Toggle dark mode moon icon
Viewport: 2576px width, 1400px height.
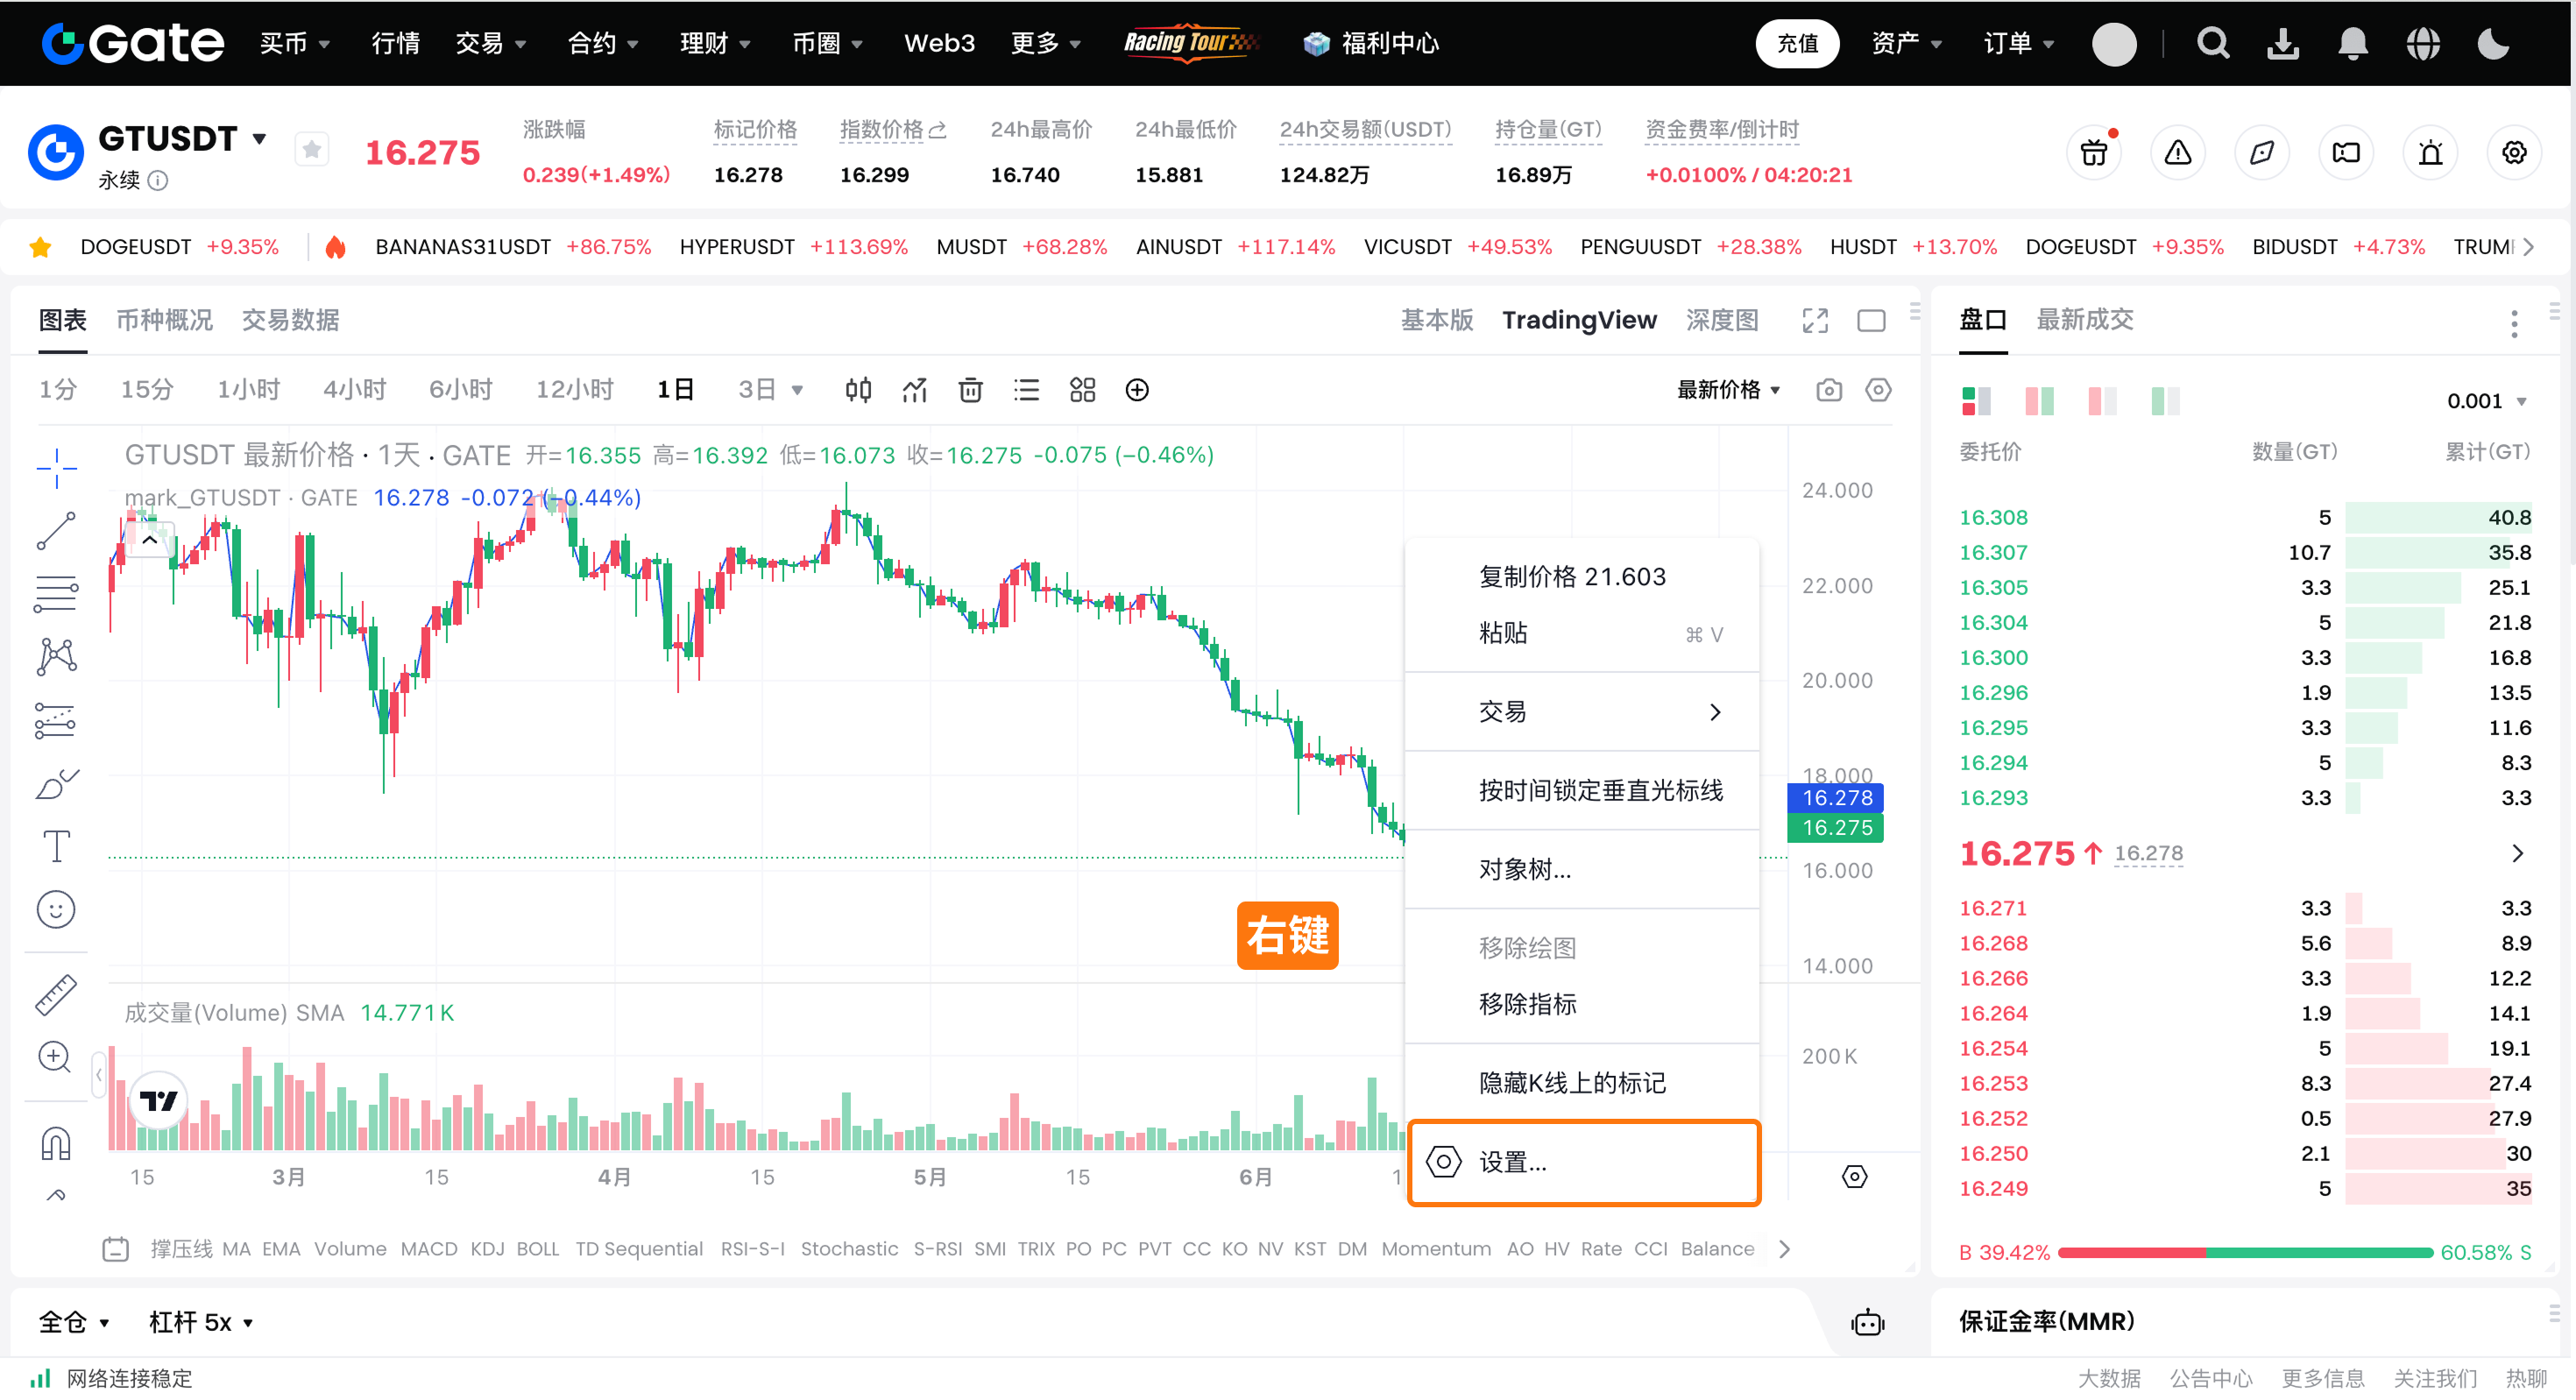click(2493, 43)
